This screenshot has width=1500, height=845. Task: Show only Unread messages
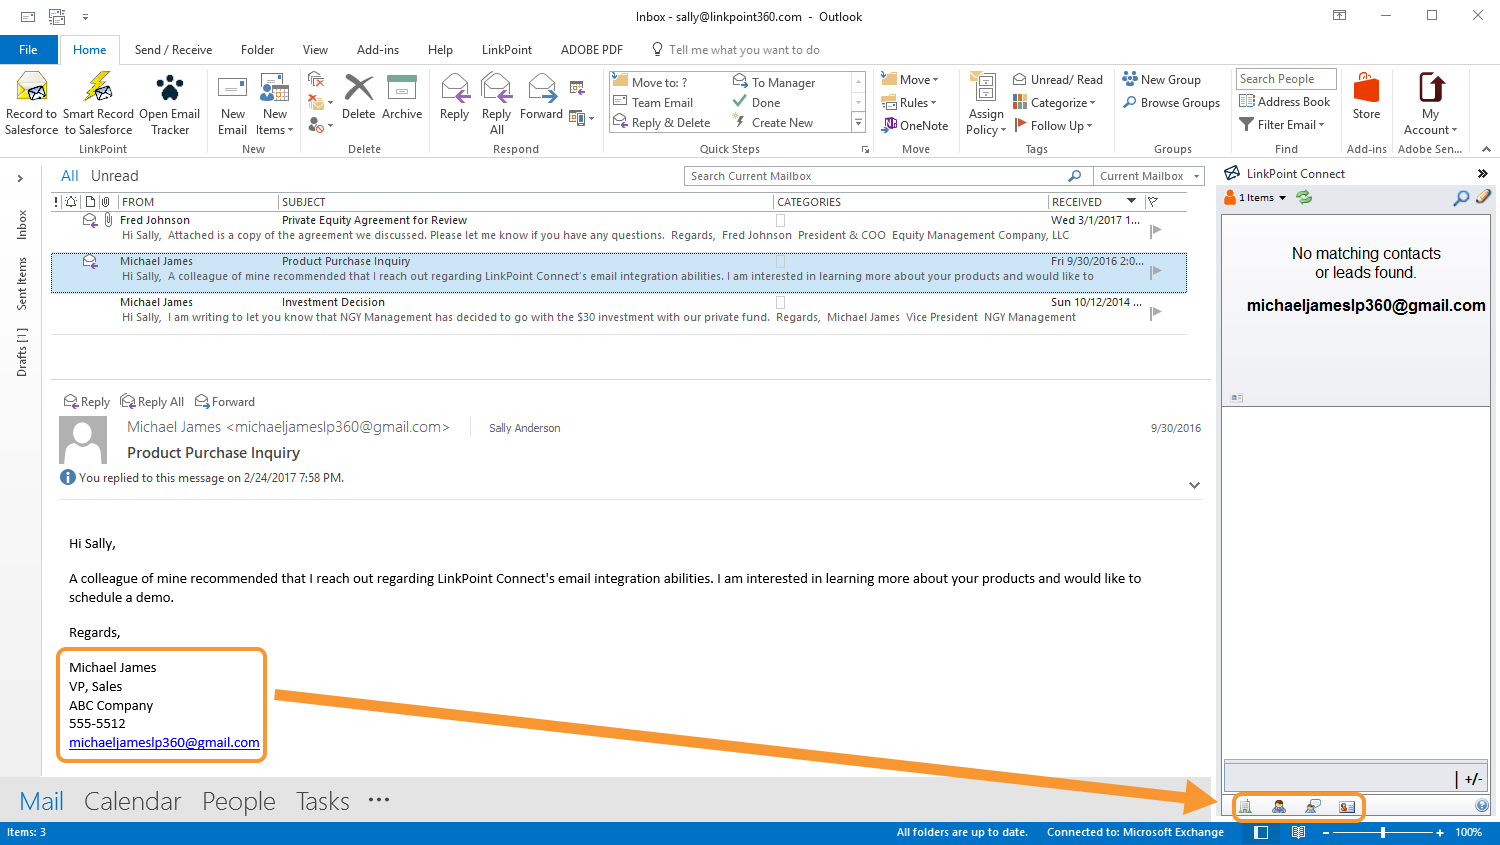(x=114, y=176)
